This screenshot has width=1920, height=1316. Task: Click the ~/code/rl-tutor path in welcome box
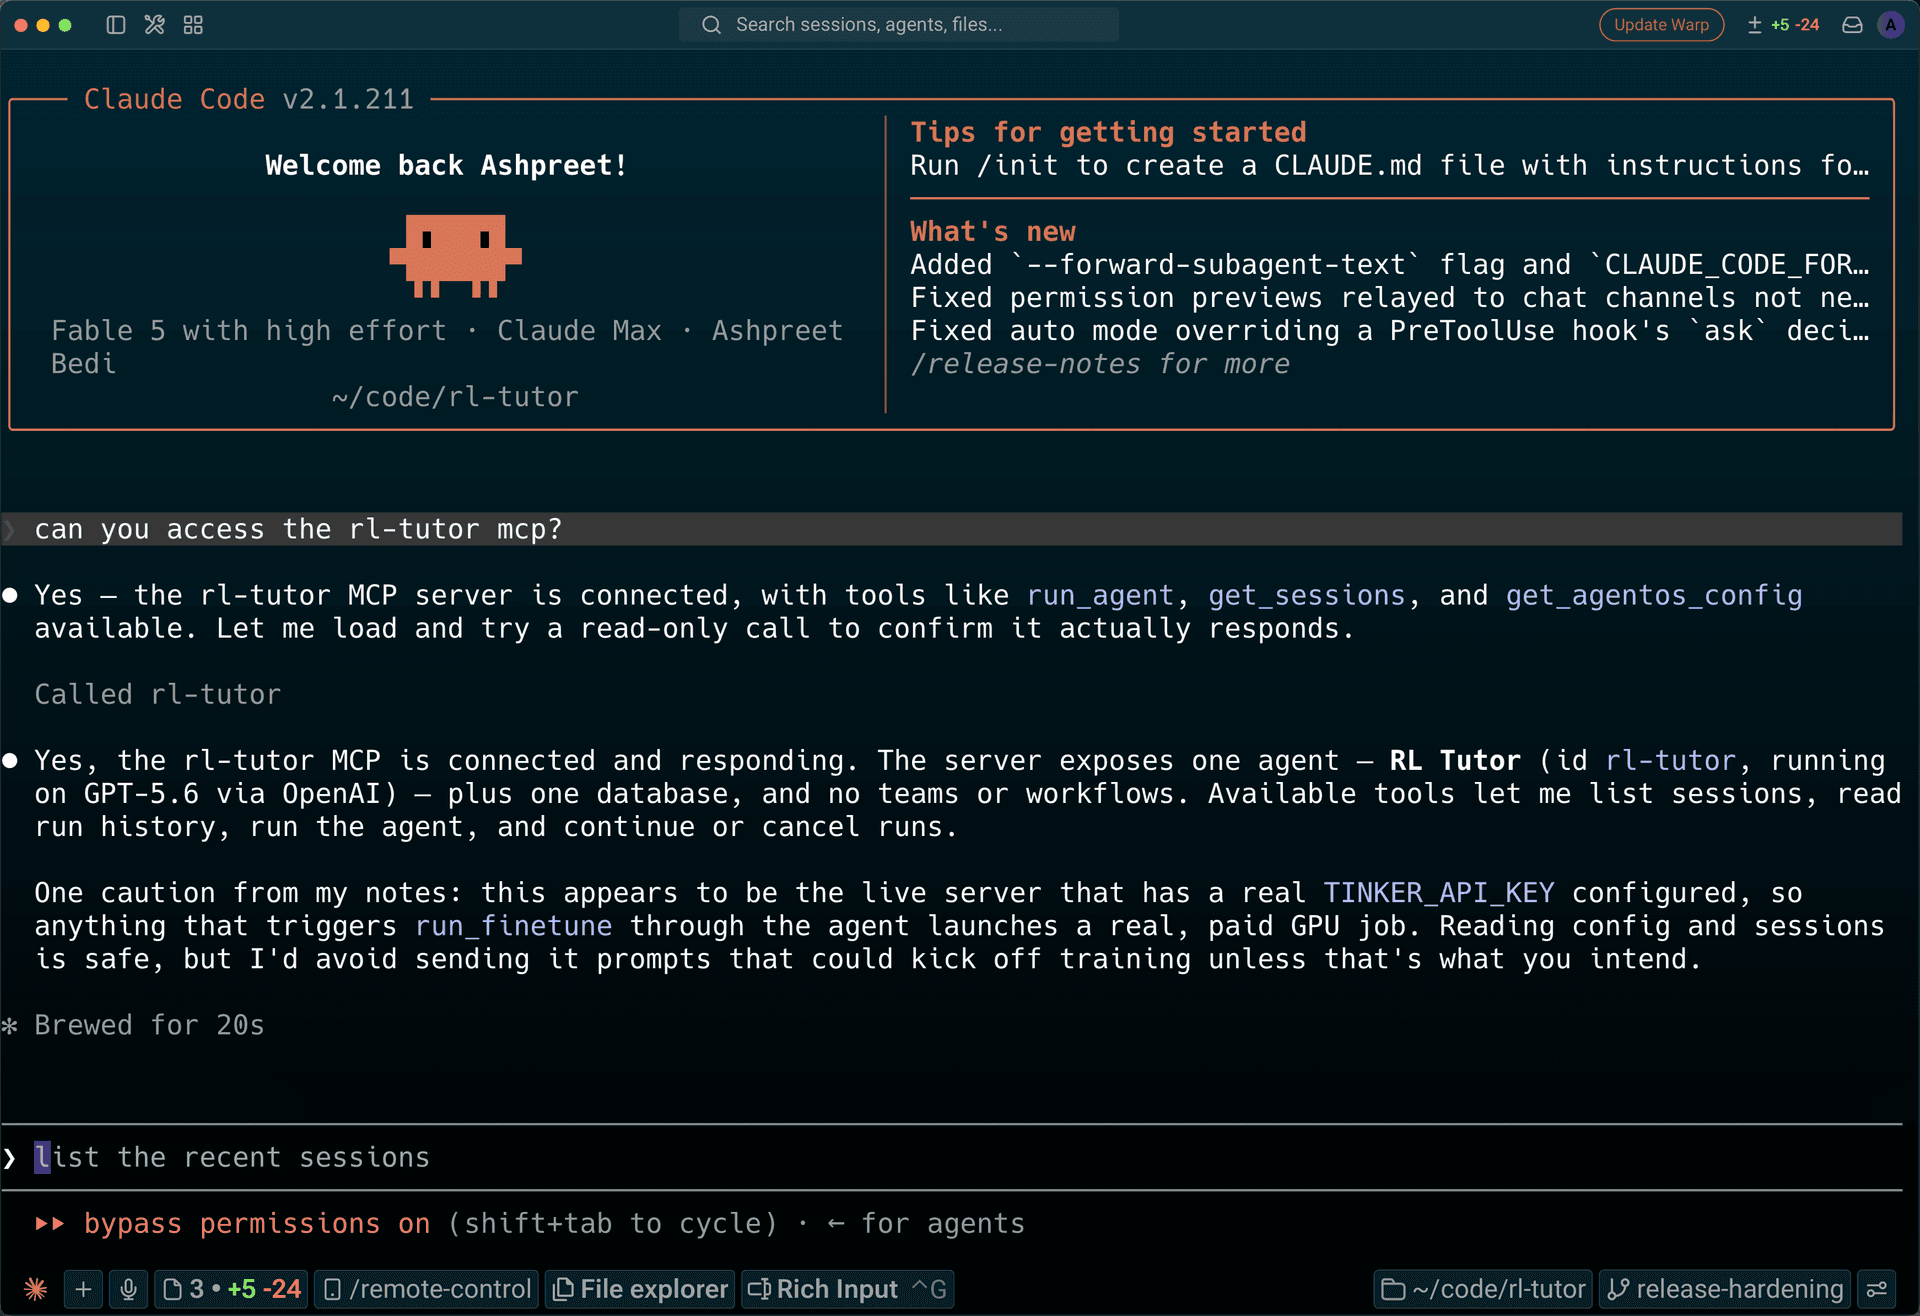pos(455,396)
